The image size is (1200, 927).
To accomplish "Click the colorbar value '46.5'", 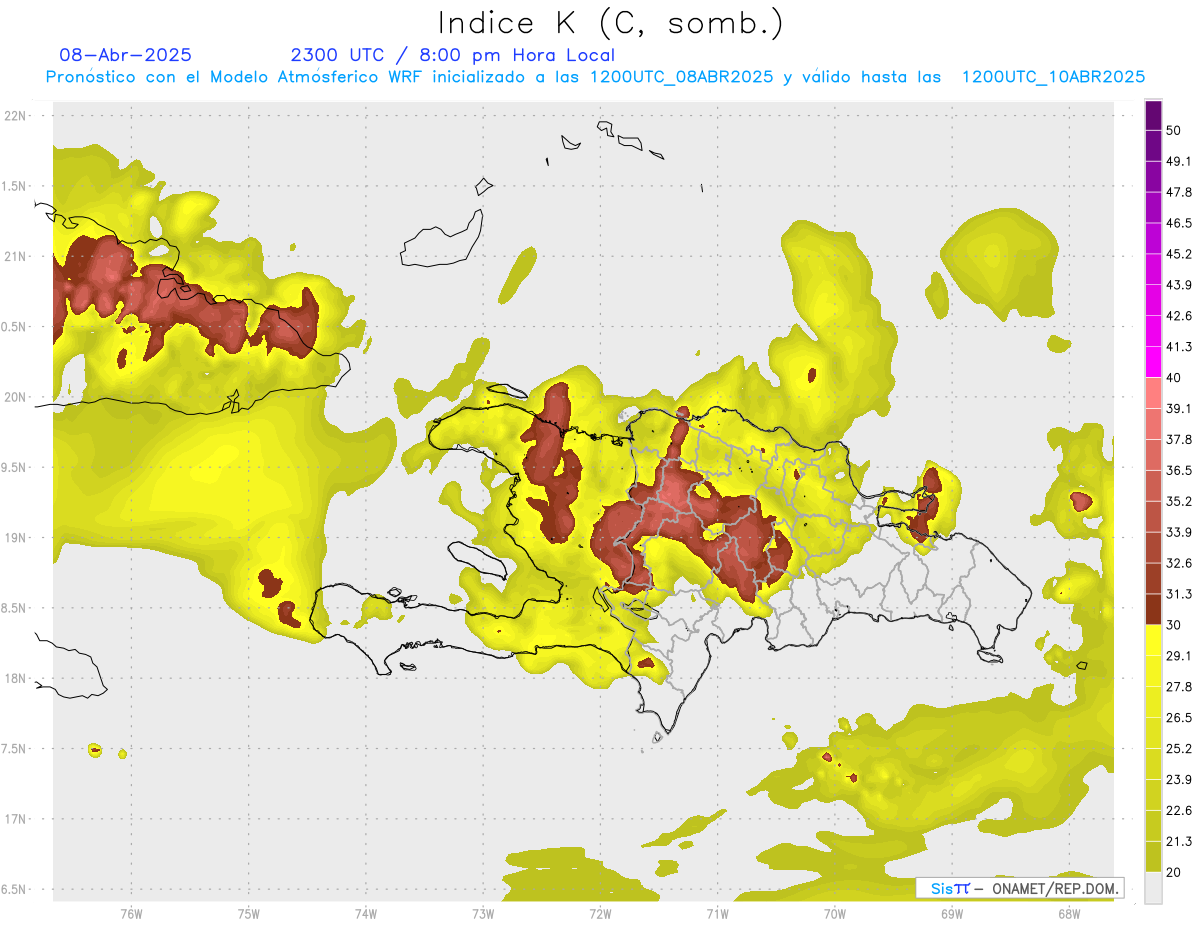I will (1179, 223).
